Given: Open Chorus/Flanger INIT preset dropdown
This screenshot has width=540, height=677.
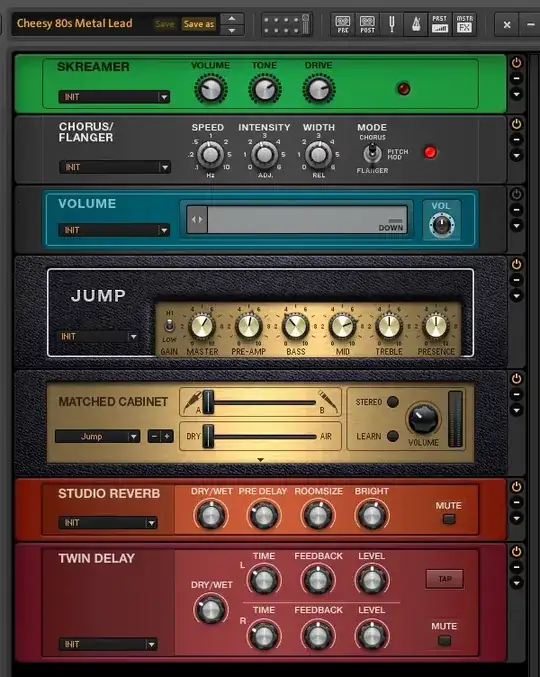Looking at the screenshot, I should click(x=114, y=167).
